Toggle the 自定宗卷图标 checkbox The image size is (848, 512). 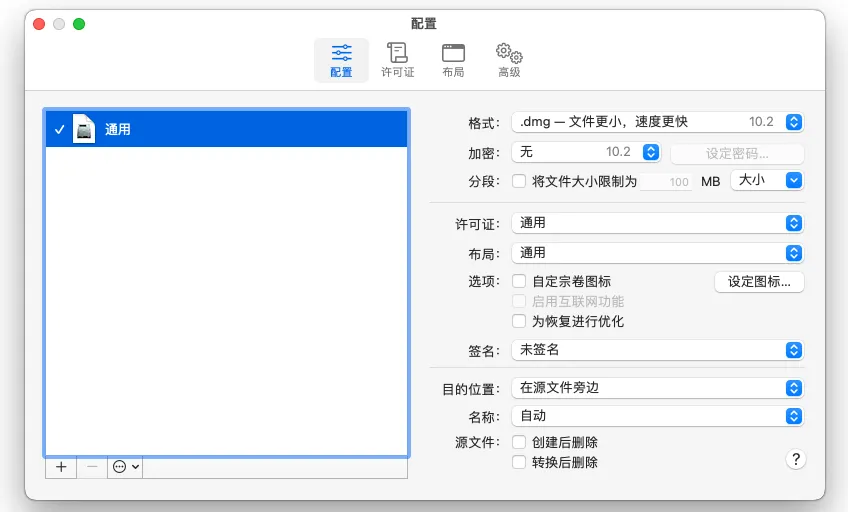pyautogui.click(x=519, y=282)
